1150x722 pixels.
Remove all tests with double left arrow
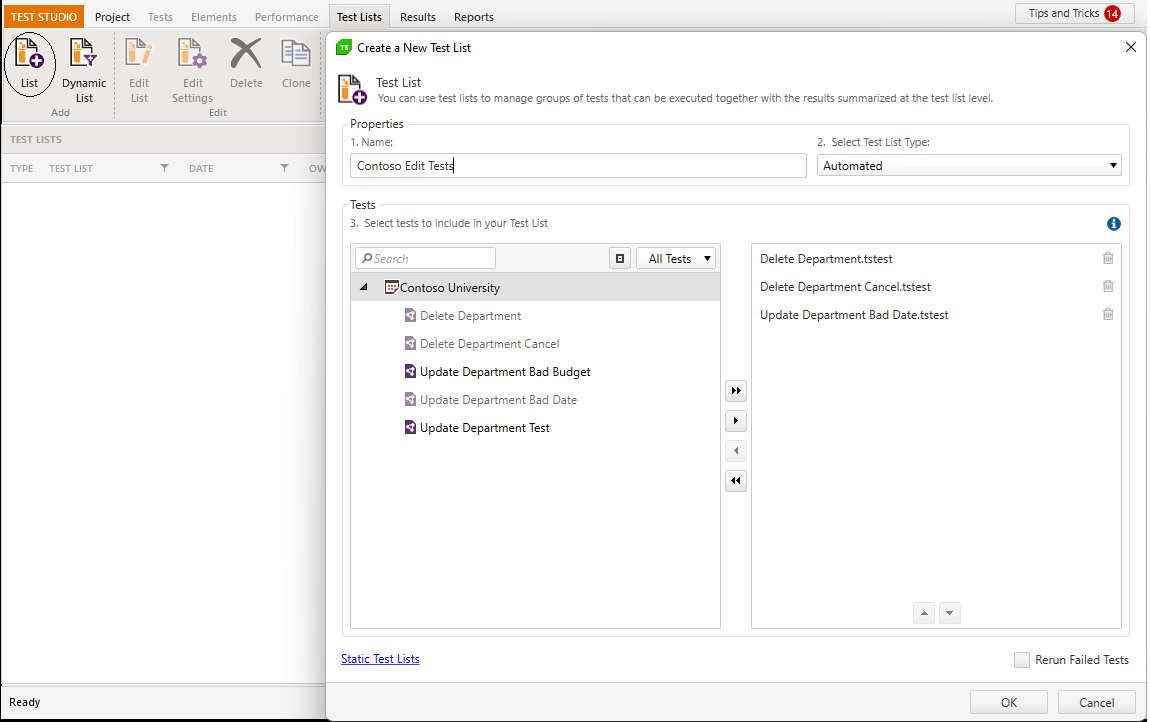(736, 481)
